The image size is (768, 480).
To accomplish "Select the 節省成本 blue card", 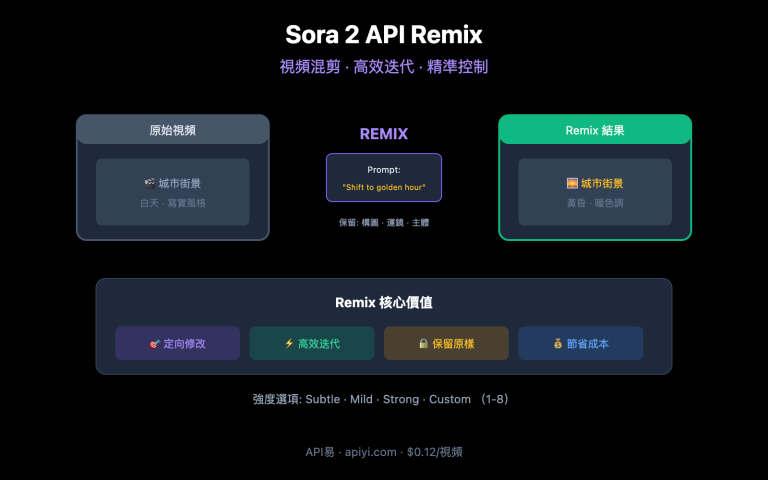I will pyautogui.click(x=581, y=343).
